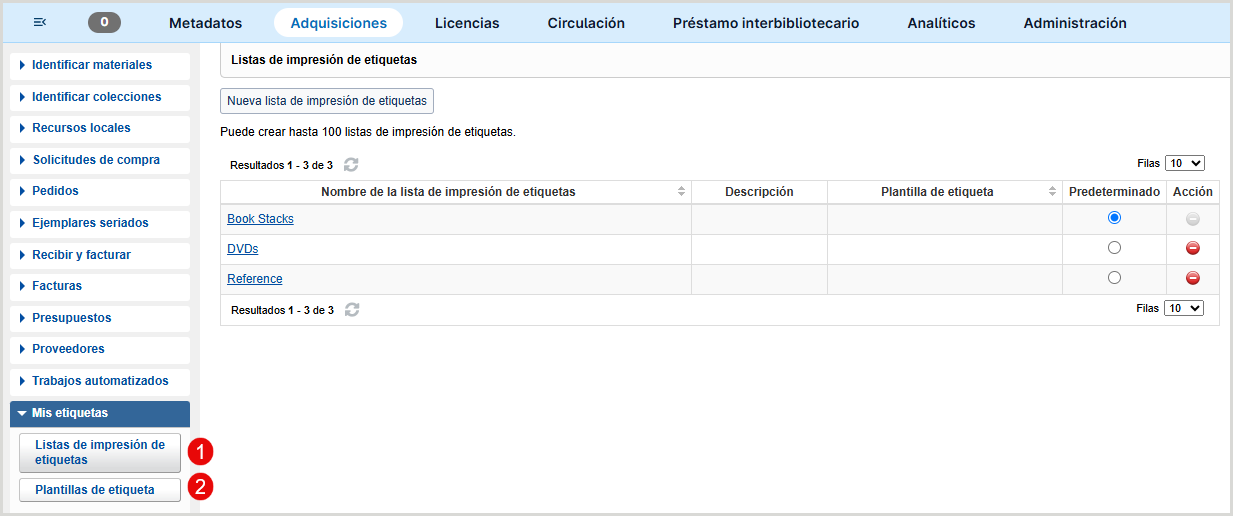
Task: Click the notification counter badge showing 0
Action: click(105, 23)
